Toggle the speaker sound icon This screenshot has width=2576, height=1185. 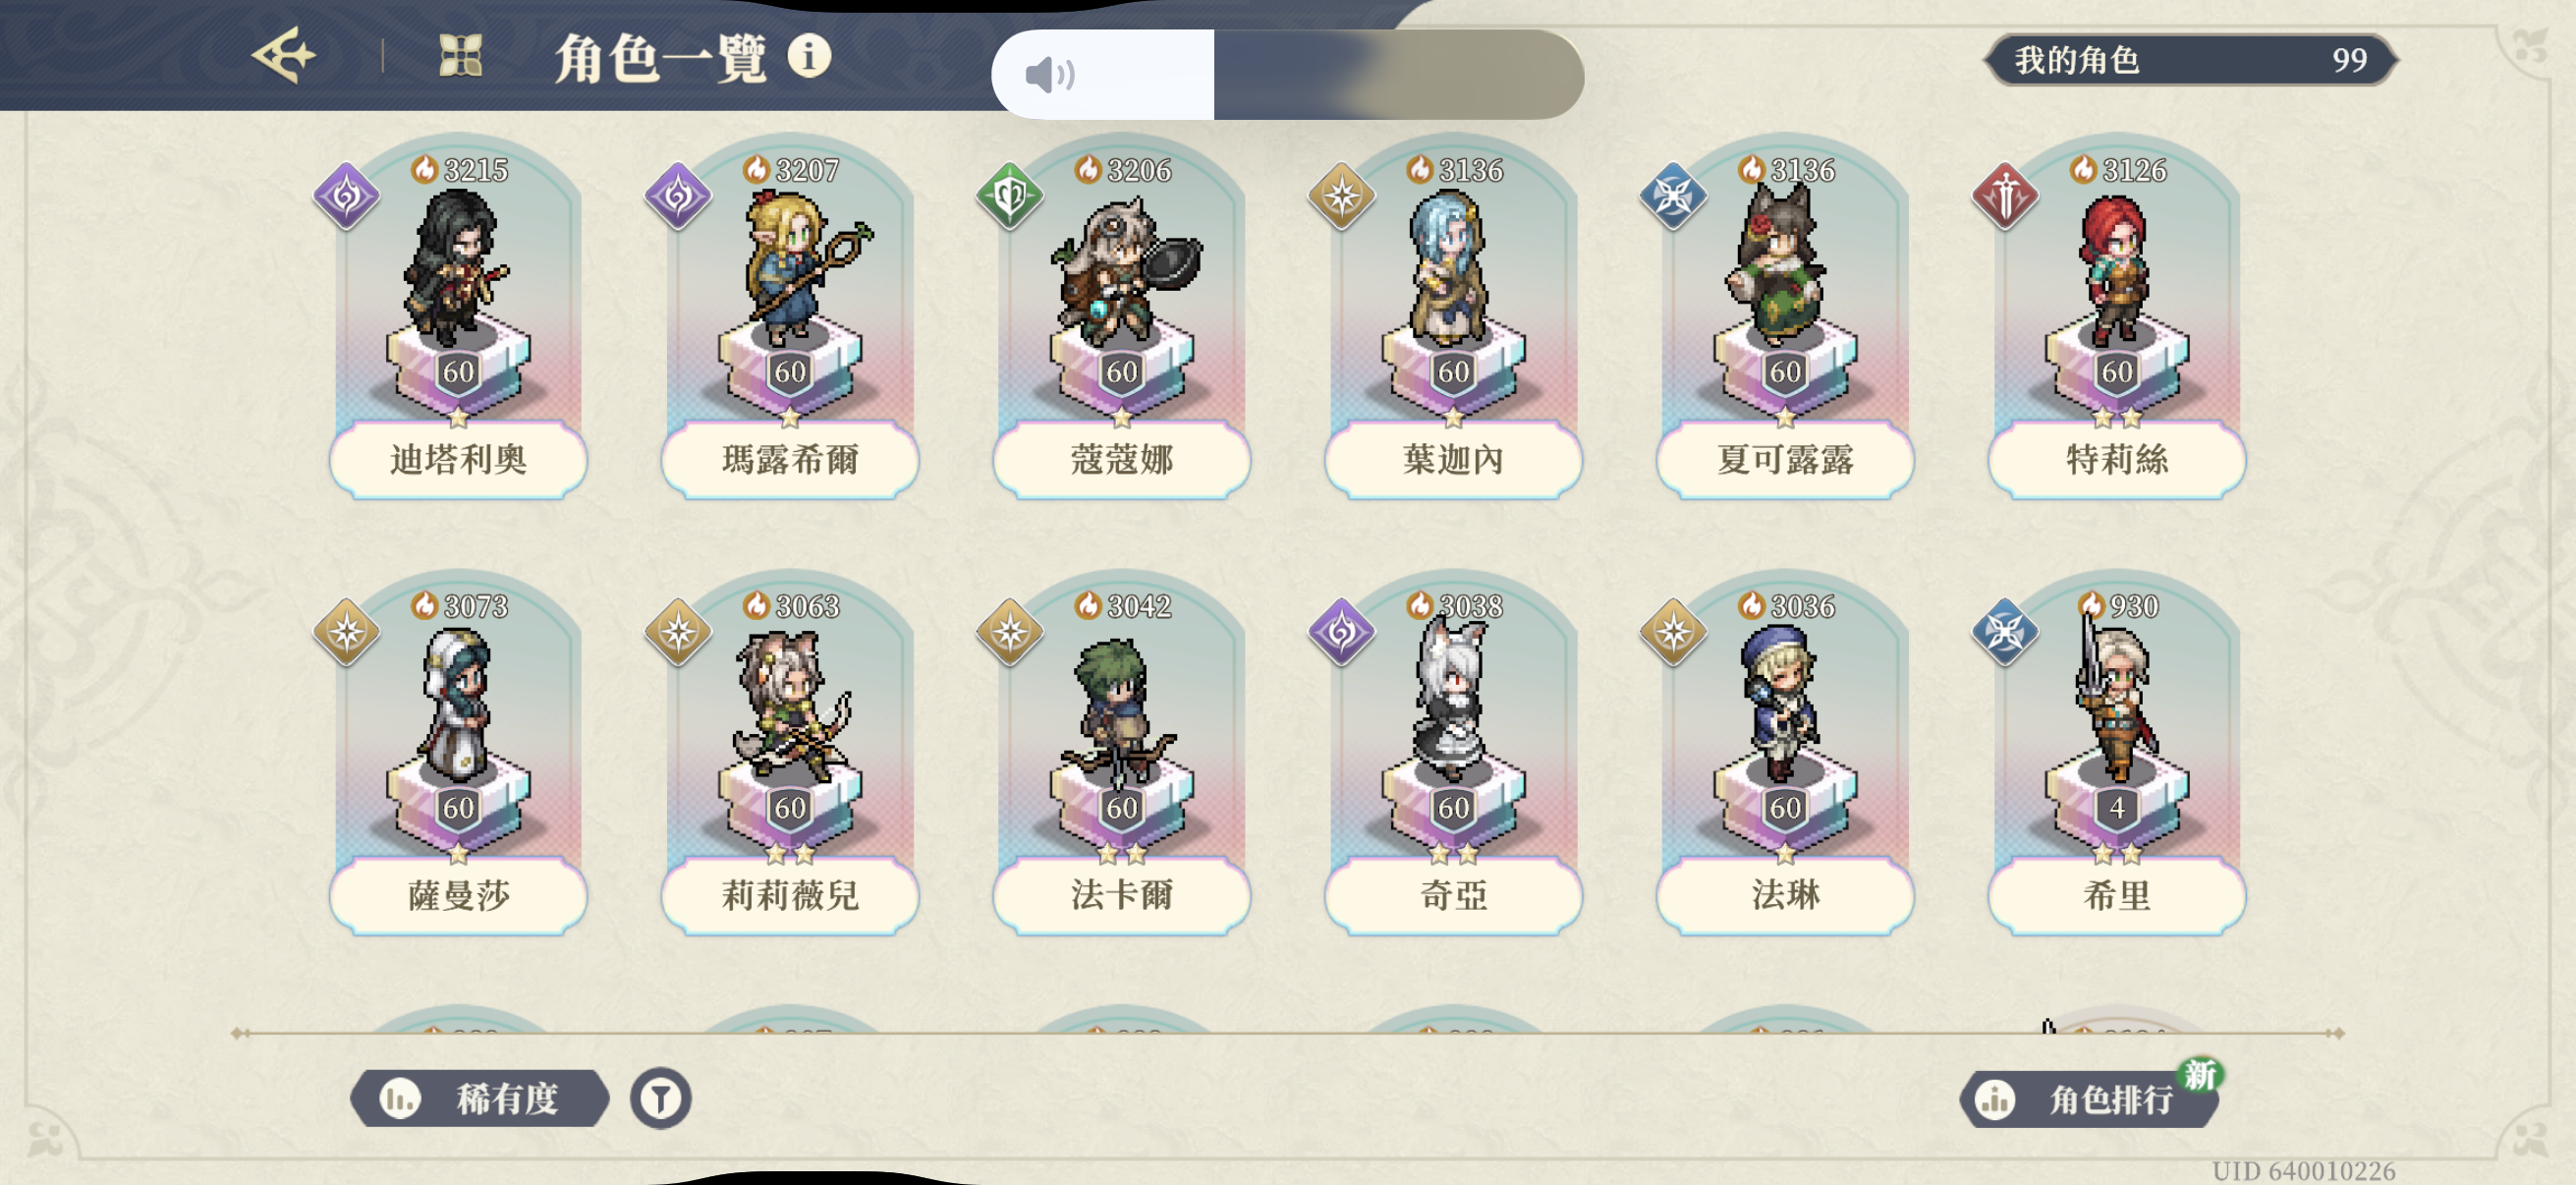coord(1051,75)
